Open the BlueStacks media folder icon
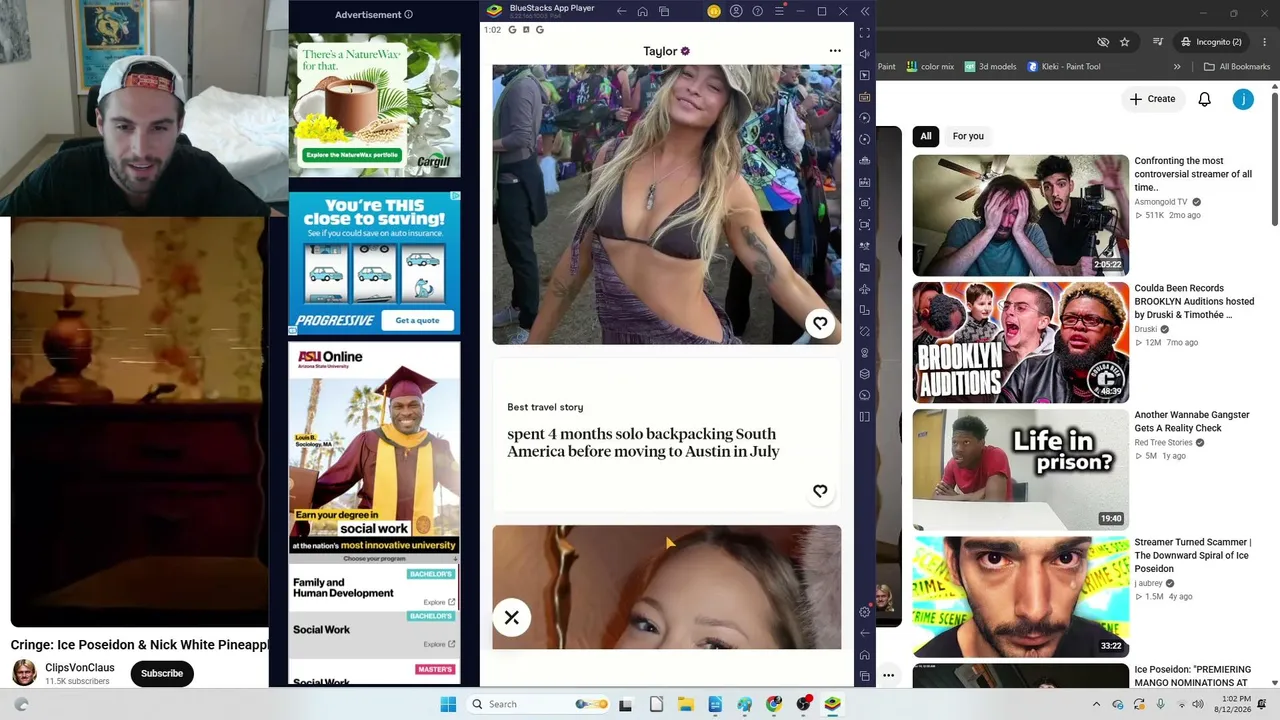Screen dimensions: 1280x720 [x=865, y=267]
